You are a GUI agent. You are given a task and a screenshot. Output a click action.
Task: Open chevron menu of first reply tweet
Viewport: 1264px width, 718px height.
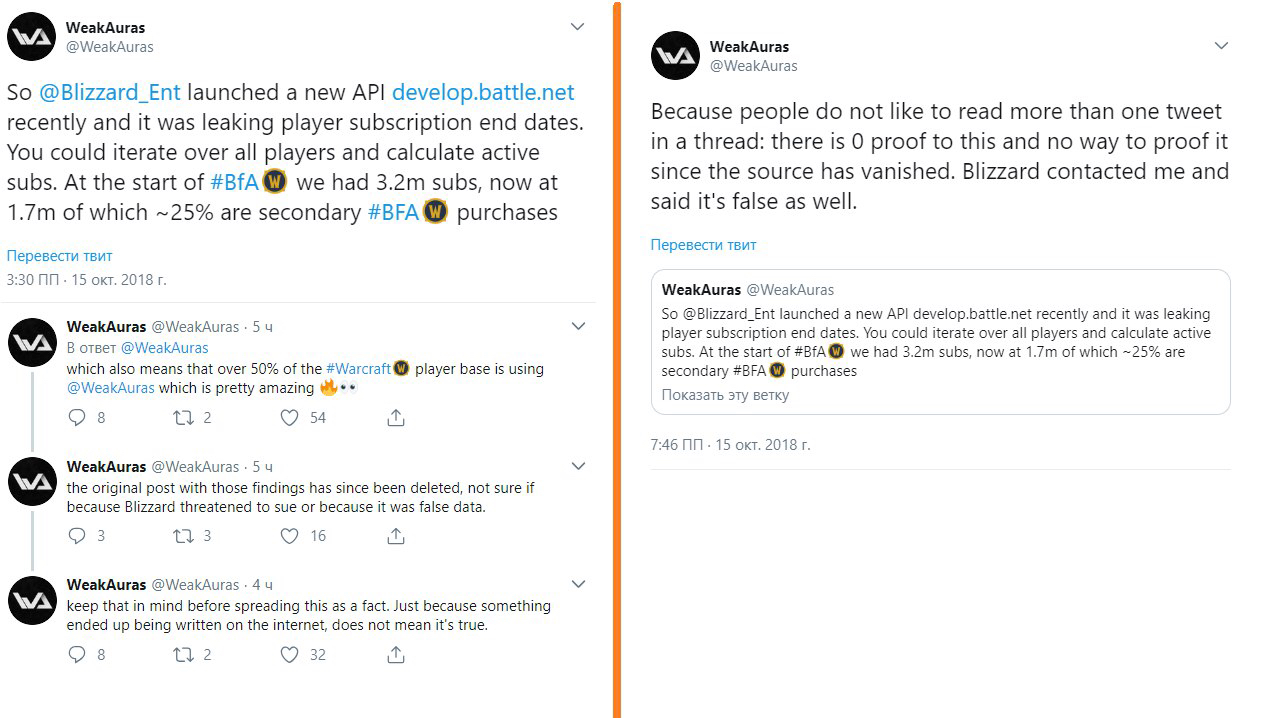coord(578,326)
